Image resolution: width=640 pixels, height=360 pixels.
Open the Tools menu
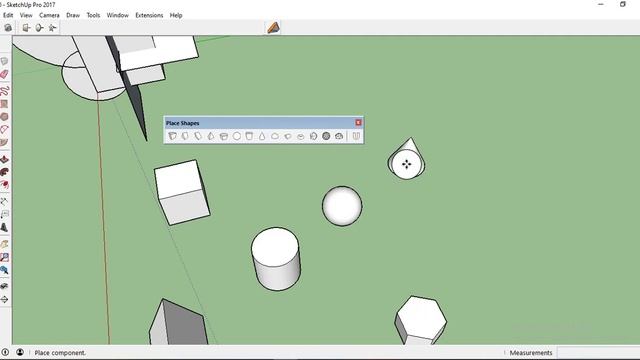(93, 15)
